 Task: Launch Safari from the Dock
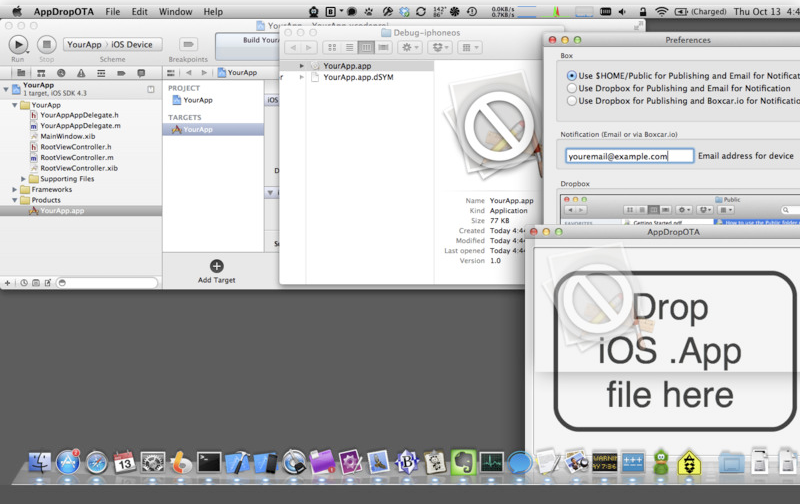click(x=96, y=463)
